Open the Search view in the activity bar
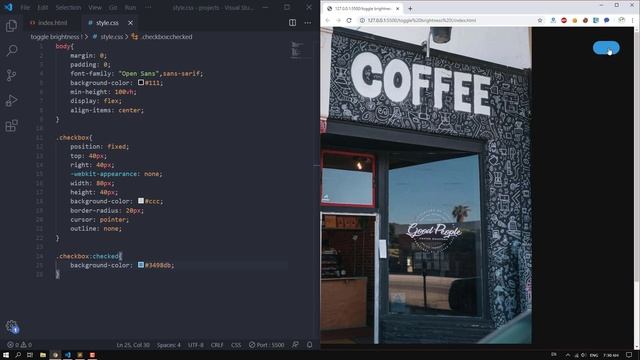Screen dimensions: 640x360 coord(11,50)
